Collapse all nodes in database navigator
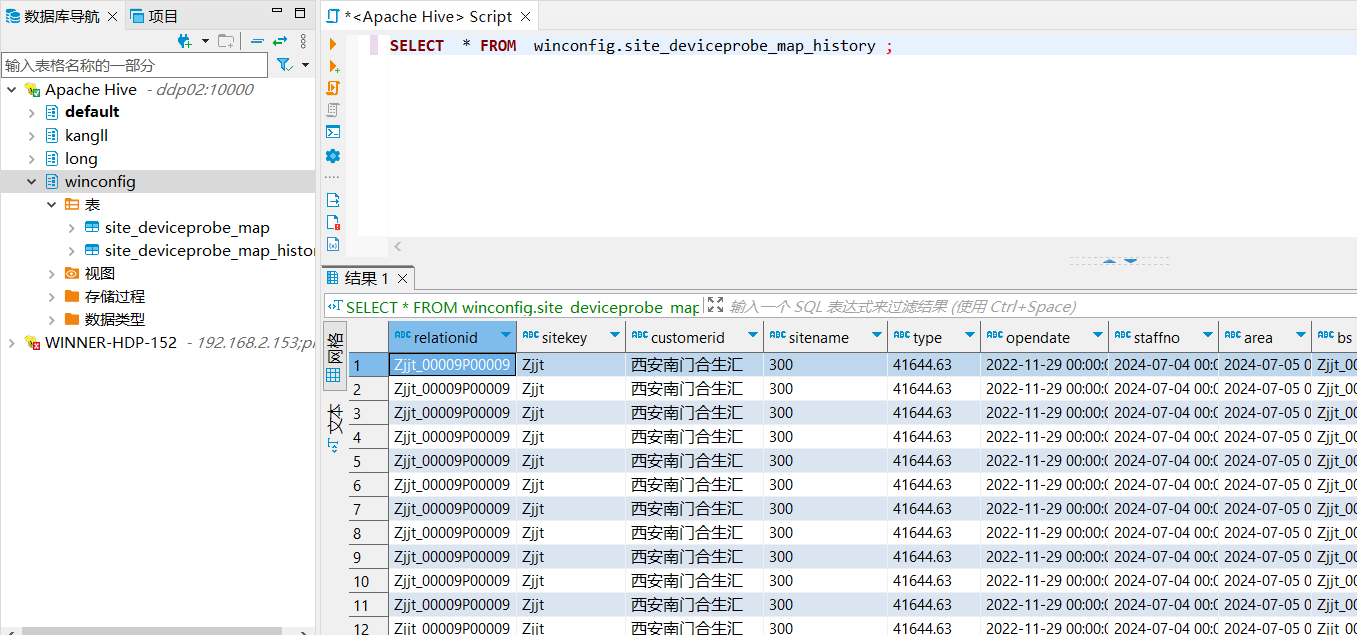This screenshot has width=1357, height=635. point(257,41)
